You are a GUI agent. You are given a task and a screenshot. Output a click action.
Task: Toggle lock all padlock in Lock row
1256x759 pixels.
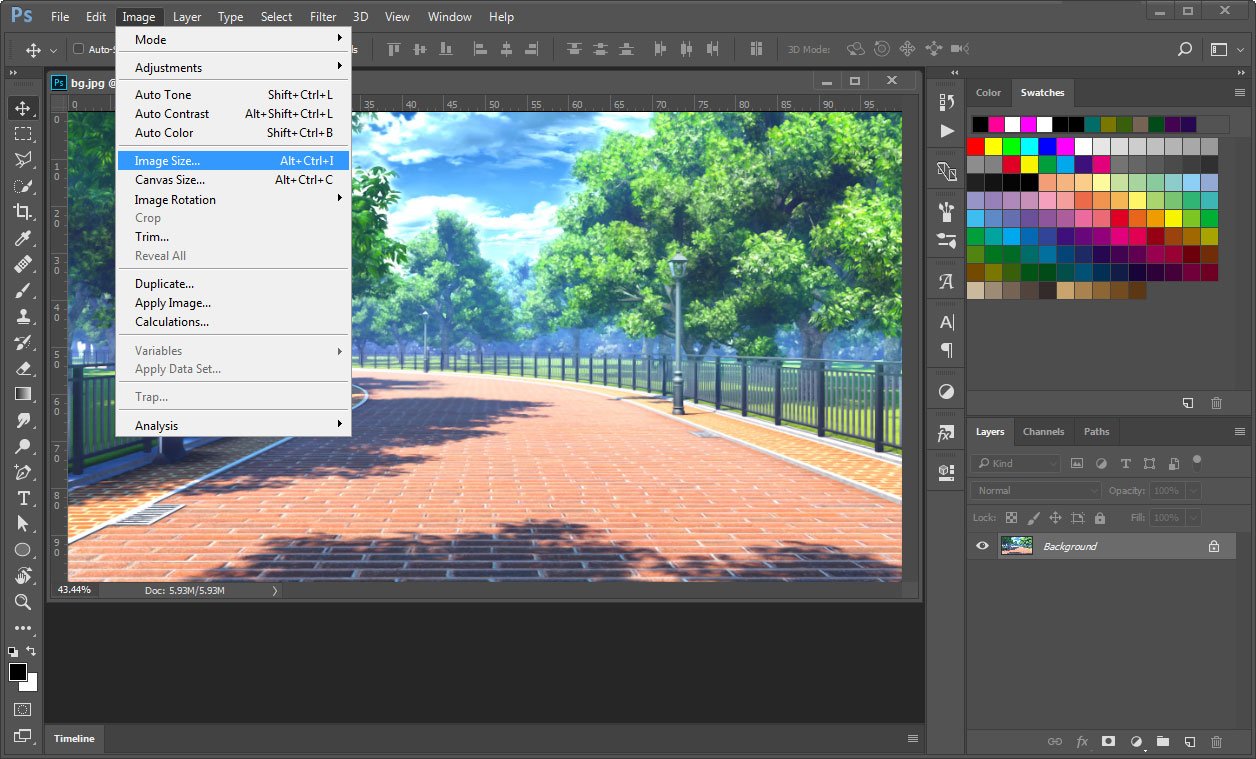click(x=1100, y=518)
